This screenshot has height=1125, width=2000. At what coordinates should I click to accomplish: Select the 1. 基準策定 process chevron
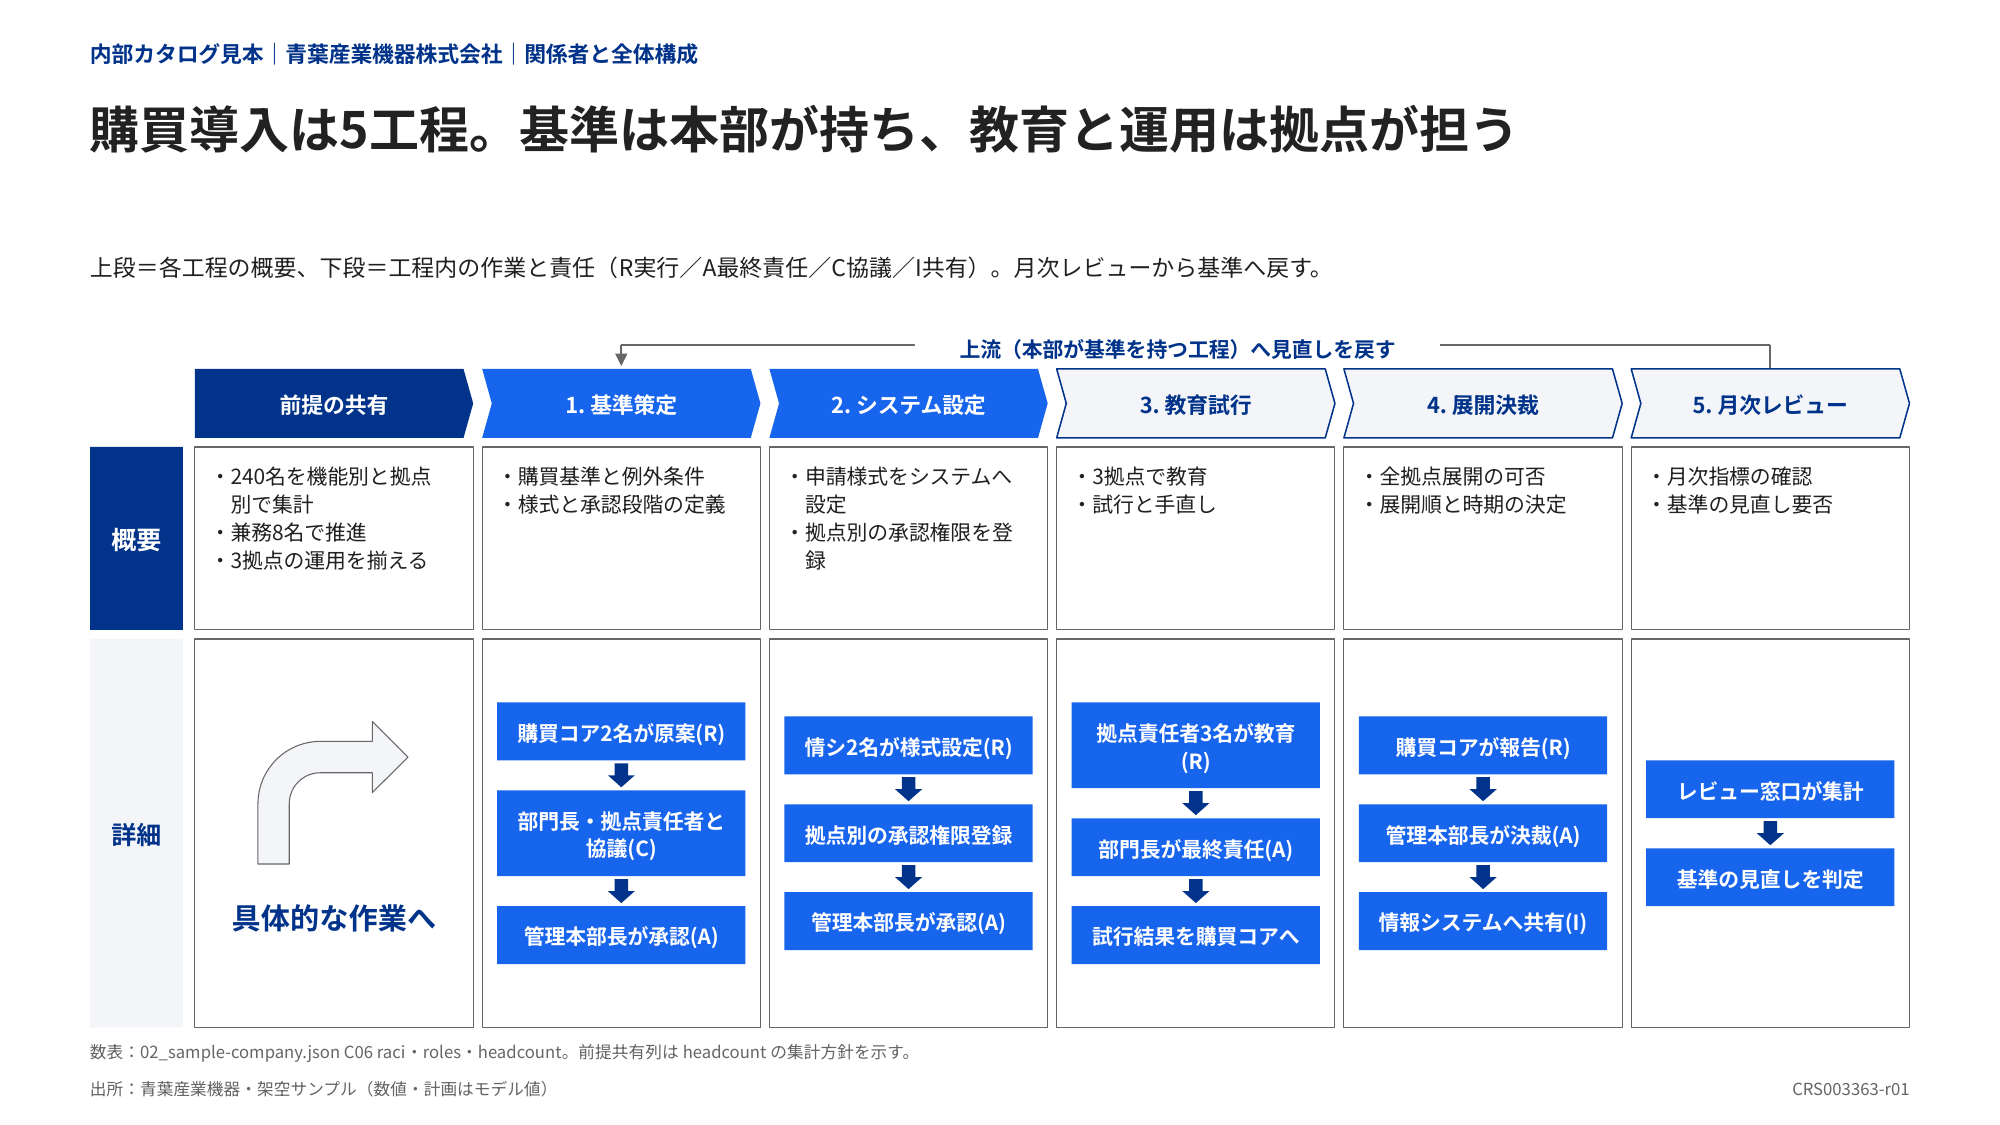(621, 404)
